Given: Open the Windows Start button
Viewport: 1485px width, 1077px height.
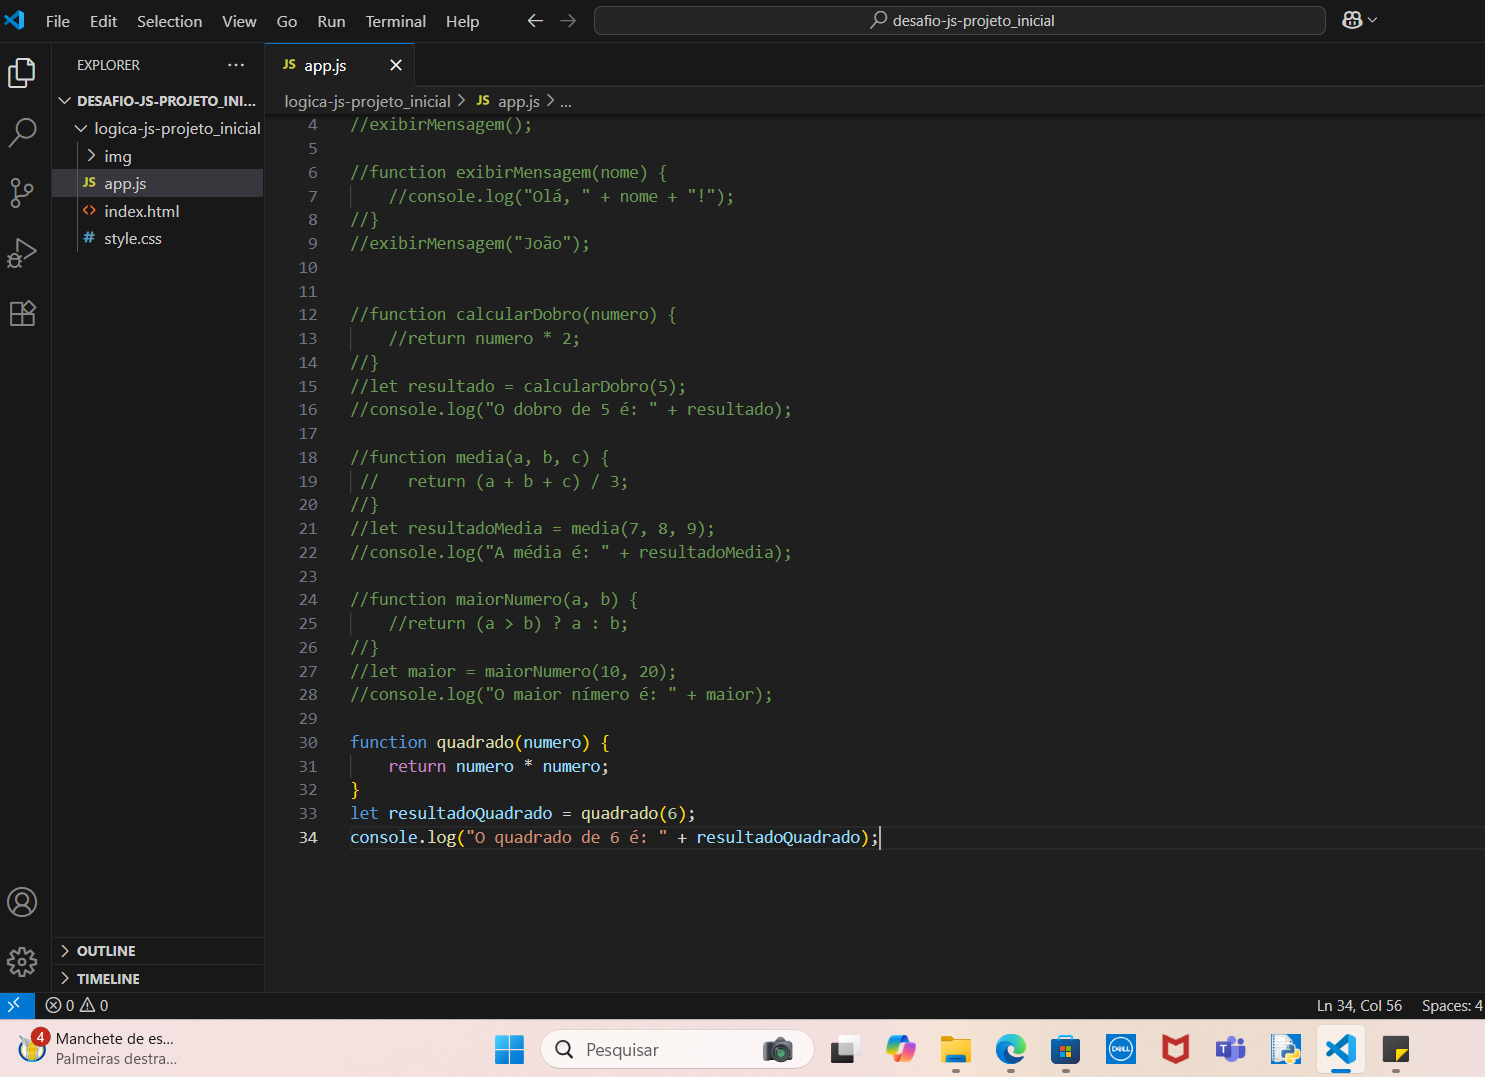Looking at the screenshot, I should (510, 1050).
